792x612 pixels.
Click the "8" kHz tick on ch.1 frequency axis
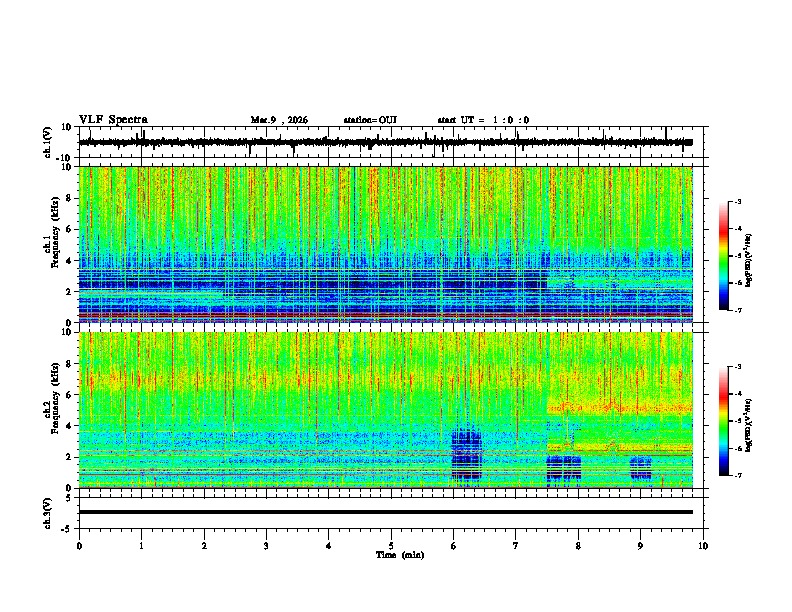(x=69, y=198)
